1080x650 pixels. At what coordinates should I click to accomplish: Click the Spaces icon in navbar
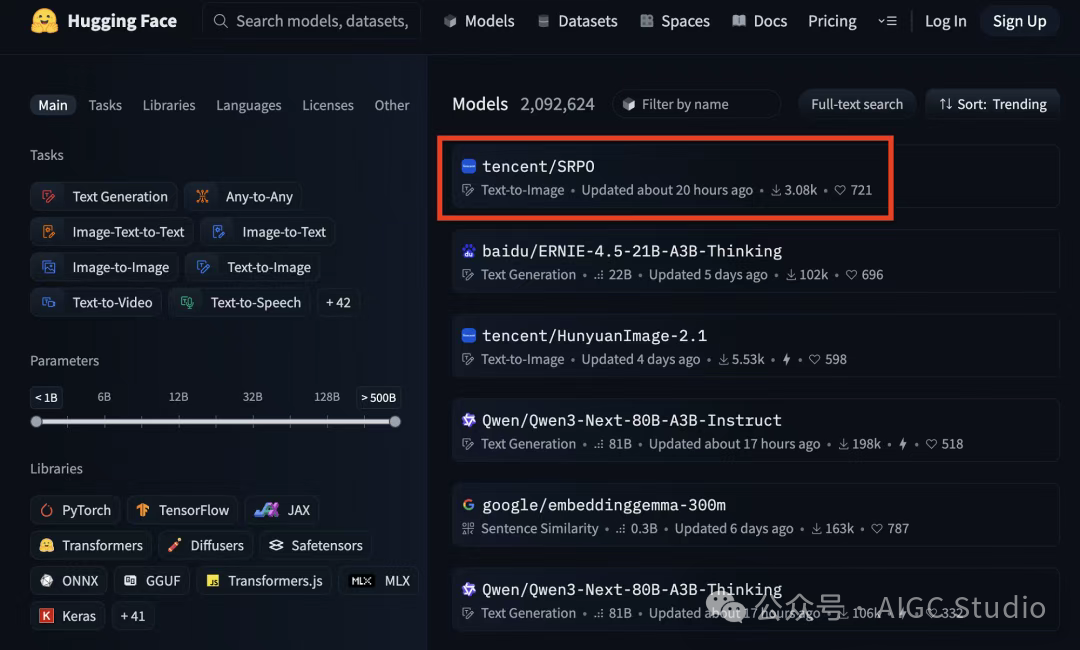click(x=646, y=21)
